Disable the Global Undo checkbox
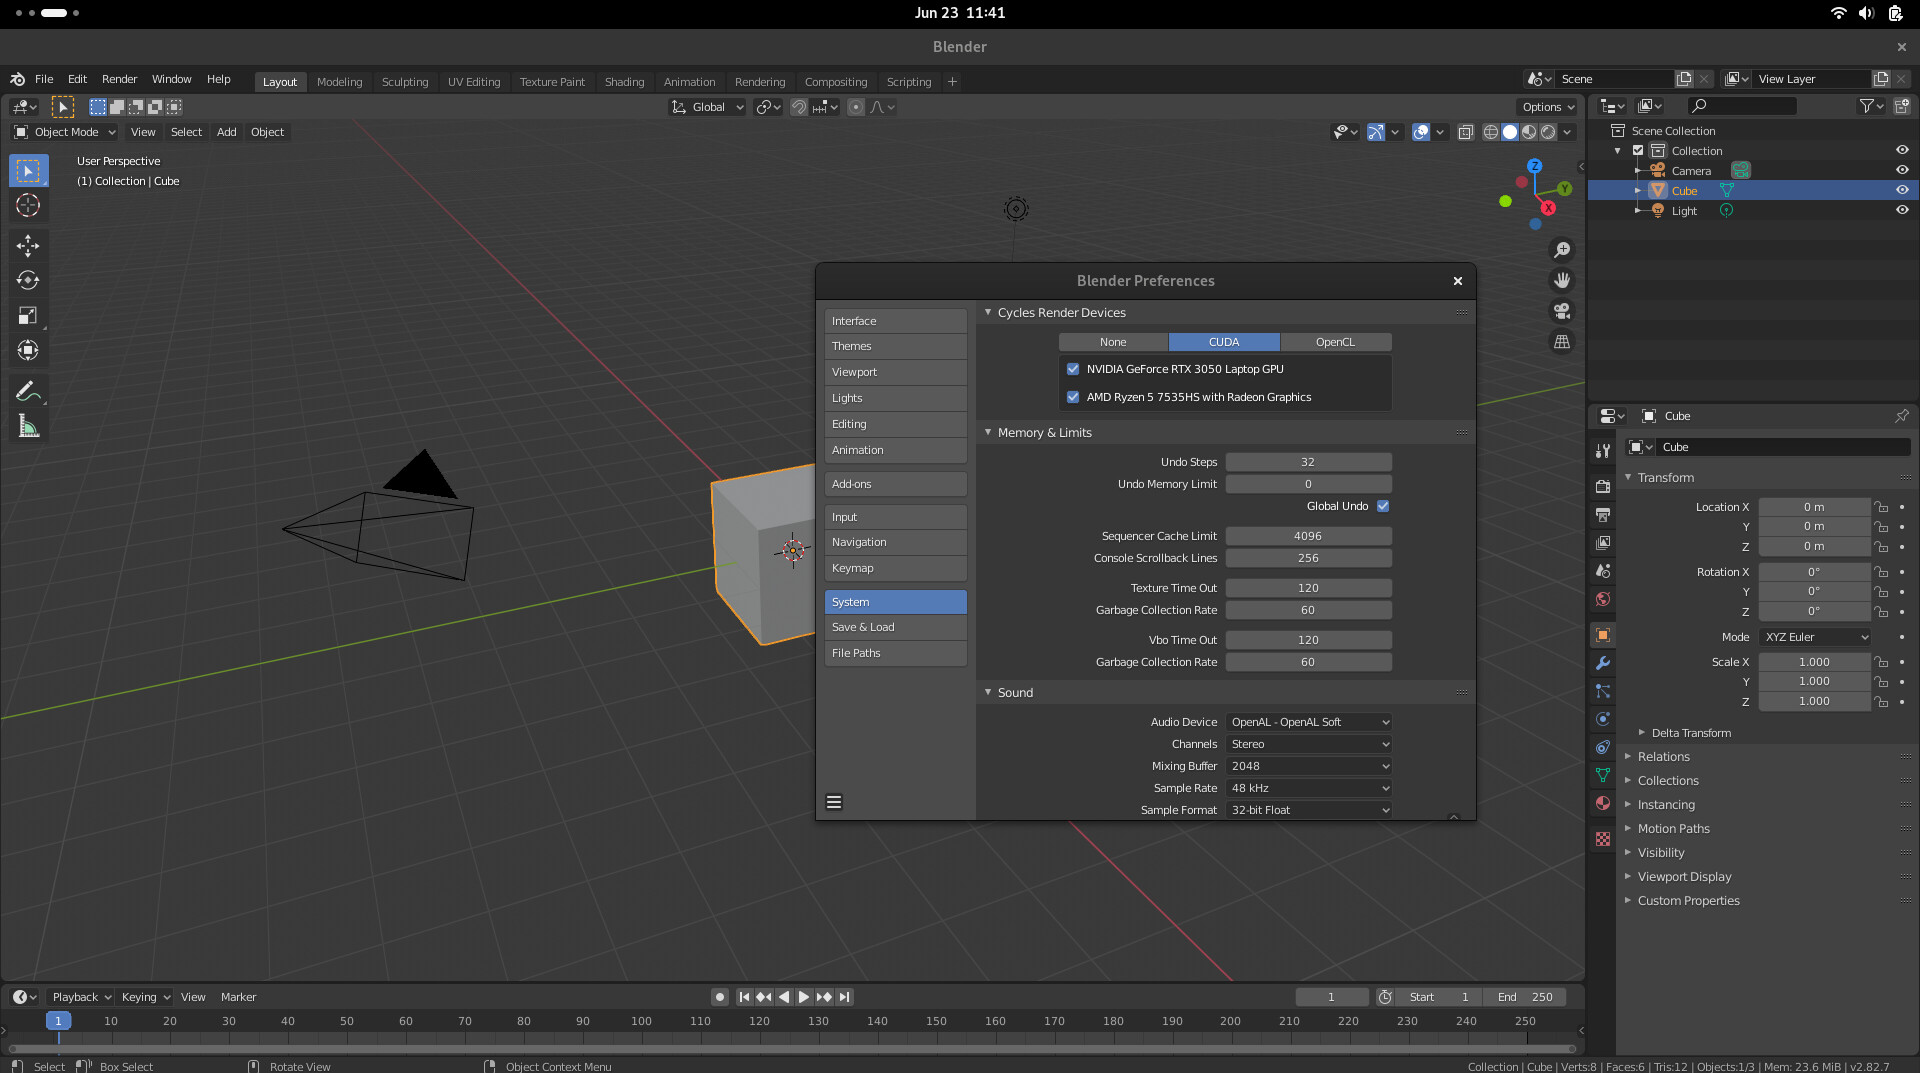Viewport: 1920px width, 1073px height. coord(1383,506)
